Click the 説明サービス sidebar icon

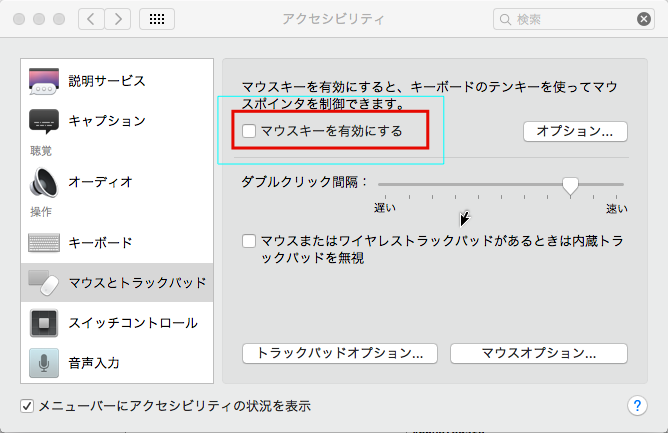click(44, 81)
